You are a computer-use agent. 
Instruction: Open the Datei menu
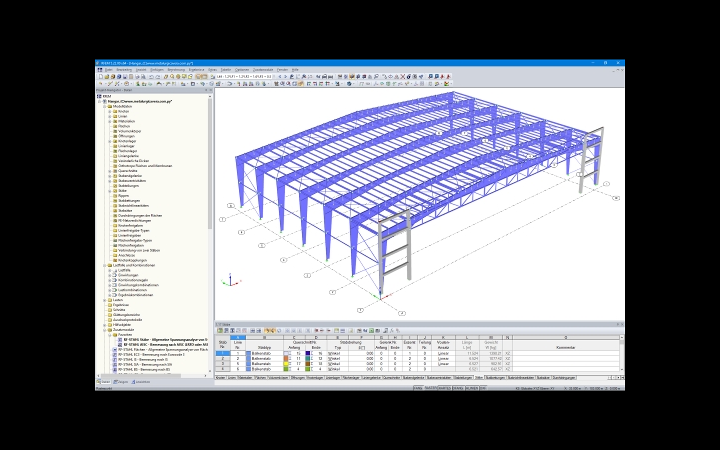[x=108, y=70]
